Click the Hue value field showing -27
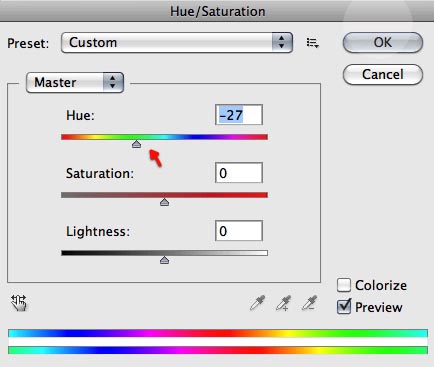Image resolution: width=434 pixels, height=367 pixels. click(239, 115)
